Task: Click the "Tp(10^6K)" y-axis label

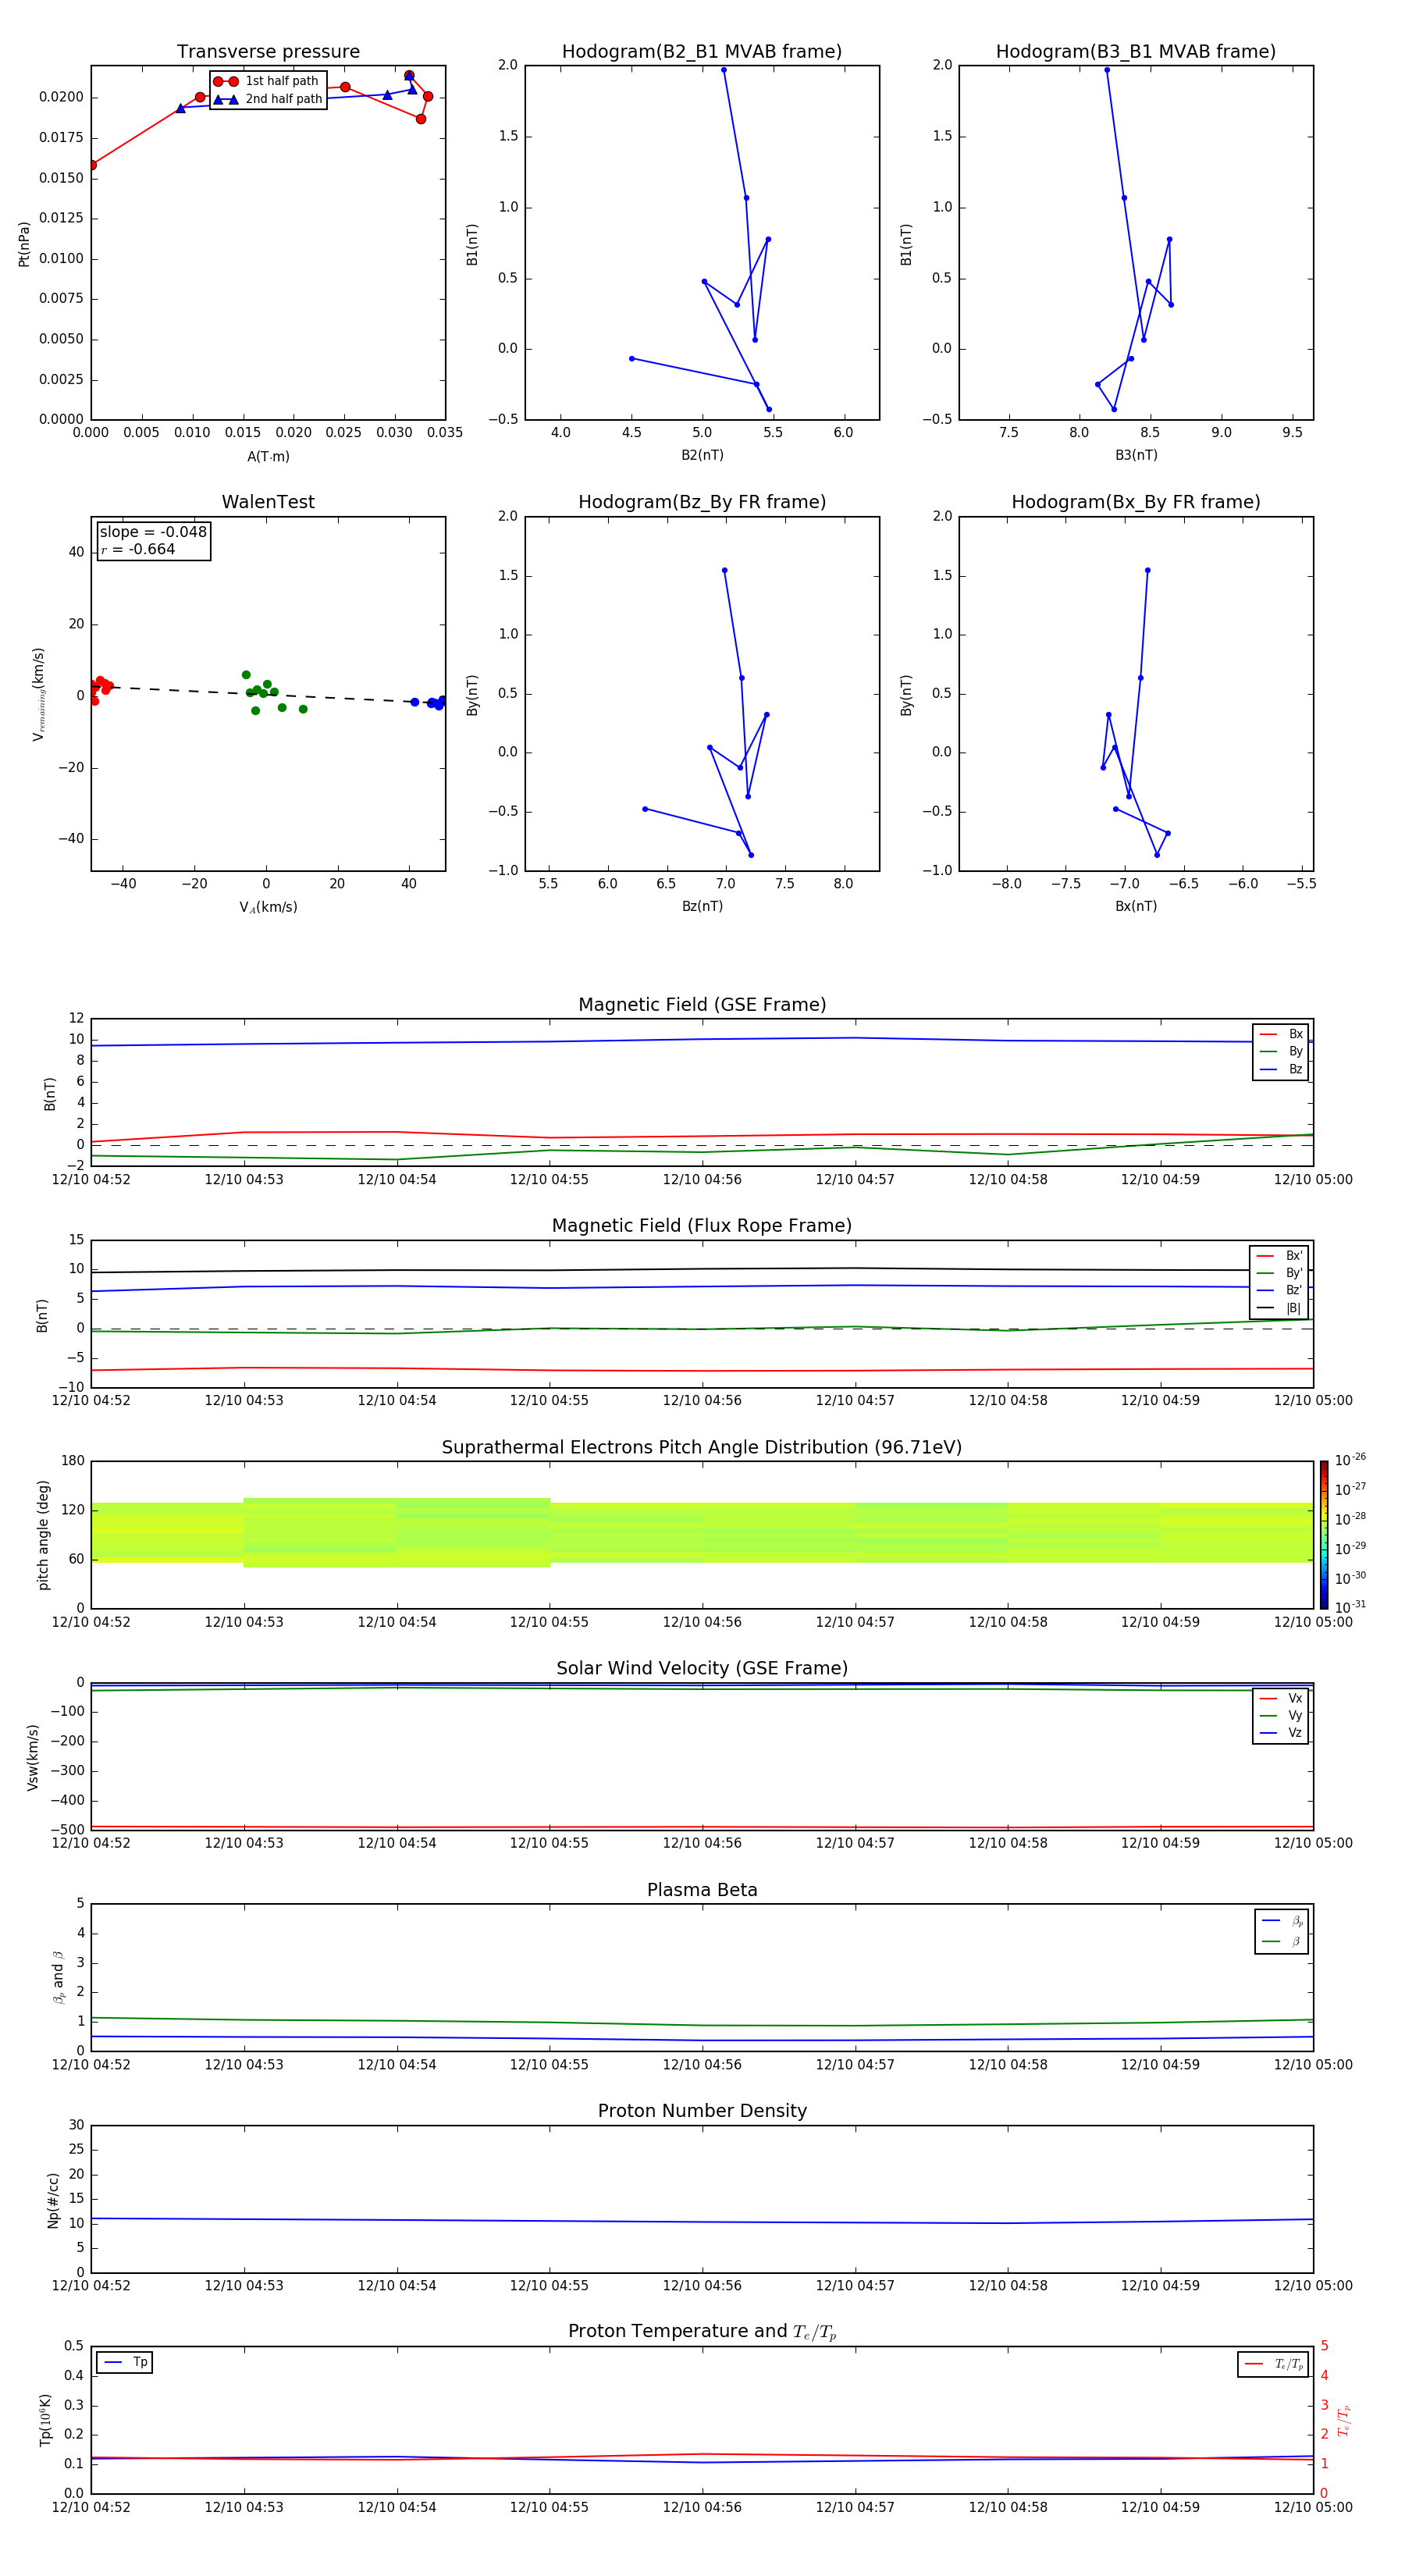Action: (x=45, y=2420)
